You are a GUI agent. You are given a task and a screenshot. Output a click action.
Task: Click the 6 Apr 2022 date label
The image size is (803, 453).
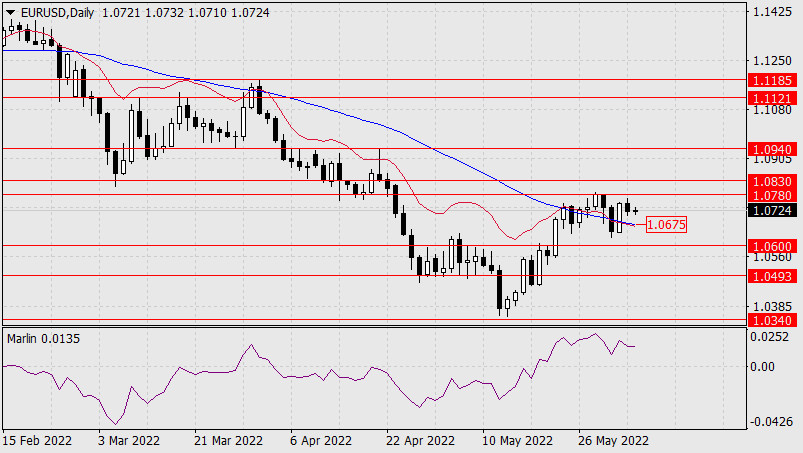coord(321,440)
